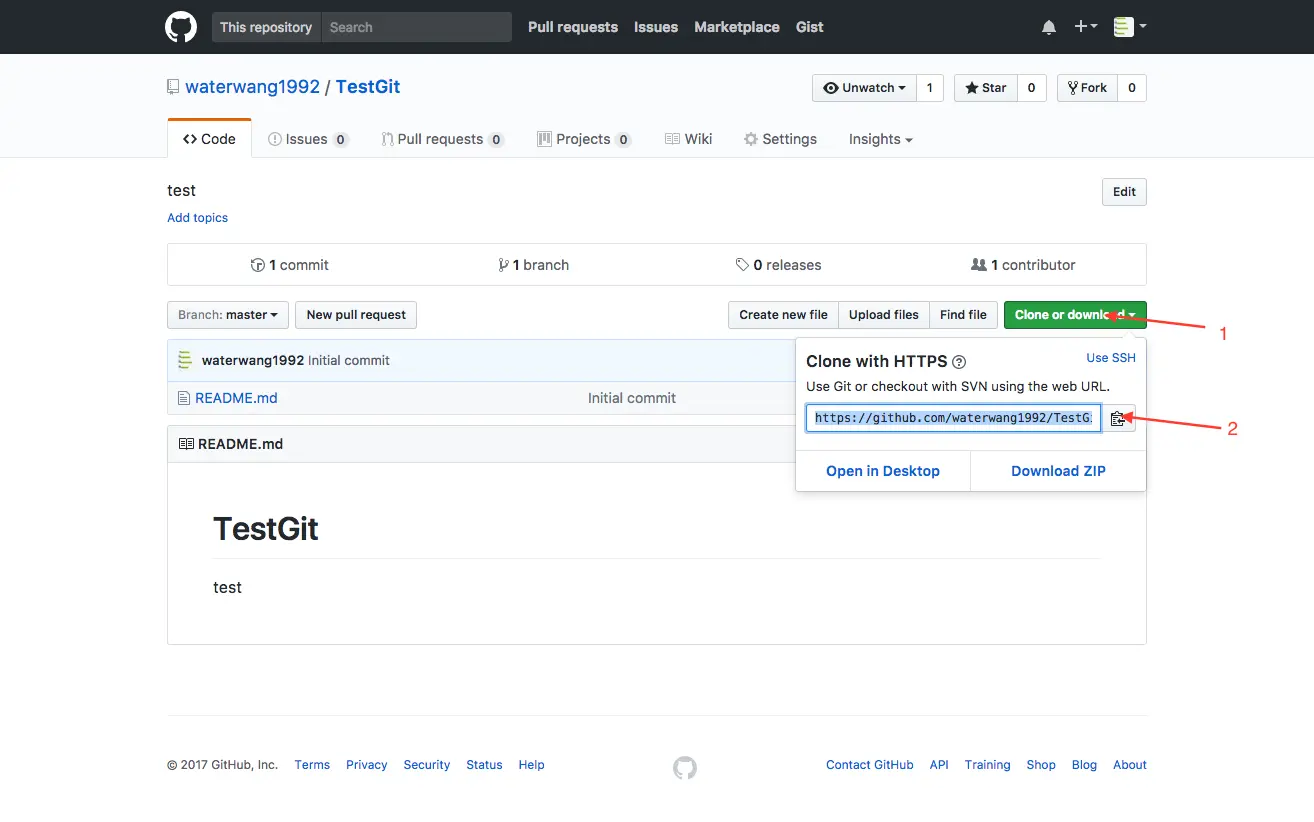
Task: Click the stargazers count 0
Action: click(x=1032, y=88)
